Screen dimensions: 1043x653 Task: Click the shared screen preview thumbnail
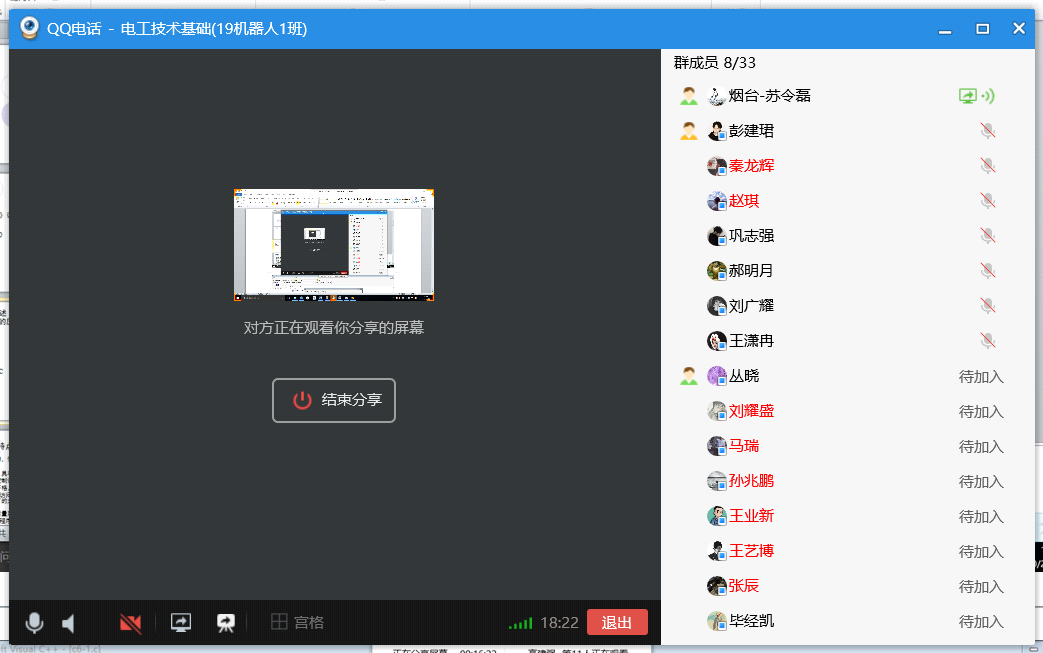(334, 245)
